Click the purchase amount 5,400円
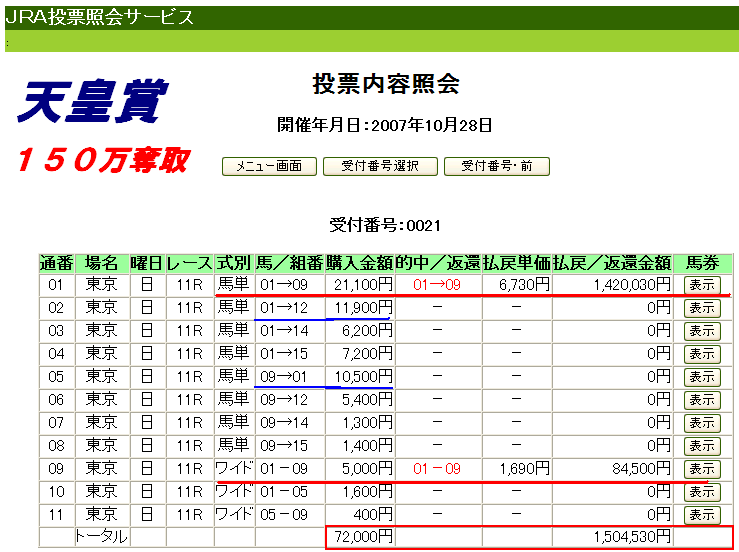The height and width of the screenshot is (552, 739). [x=367, y=400]
